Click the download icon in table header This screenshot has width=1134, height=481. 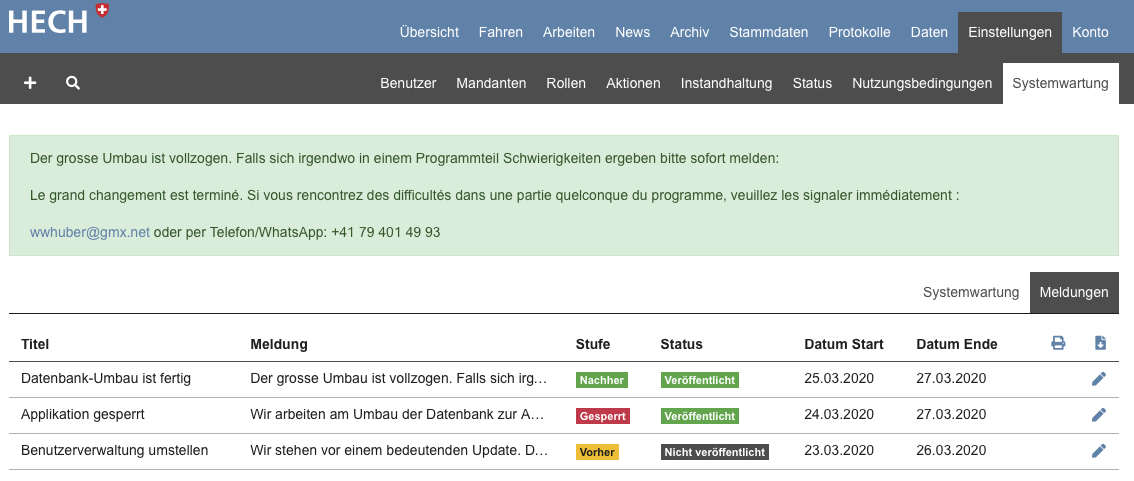tap(1100, 343)
